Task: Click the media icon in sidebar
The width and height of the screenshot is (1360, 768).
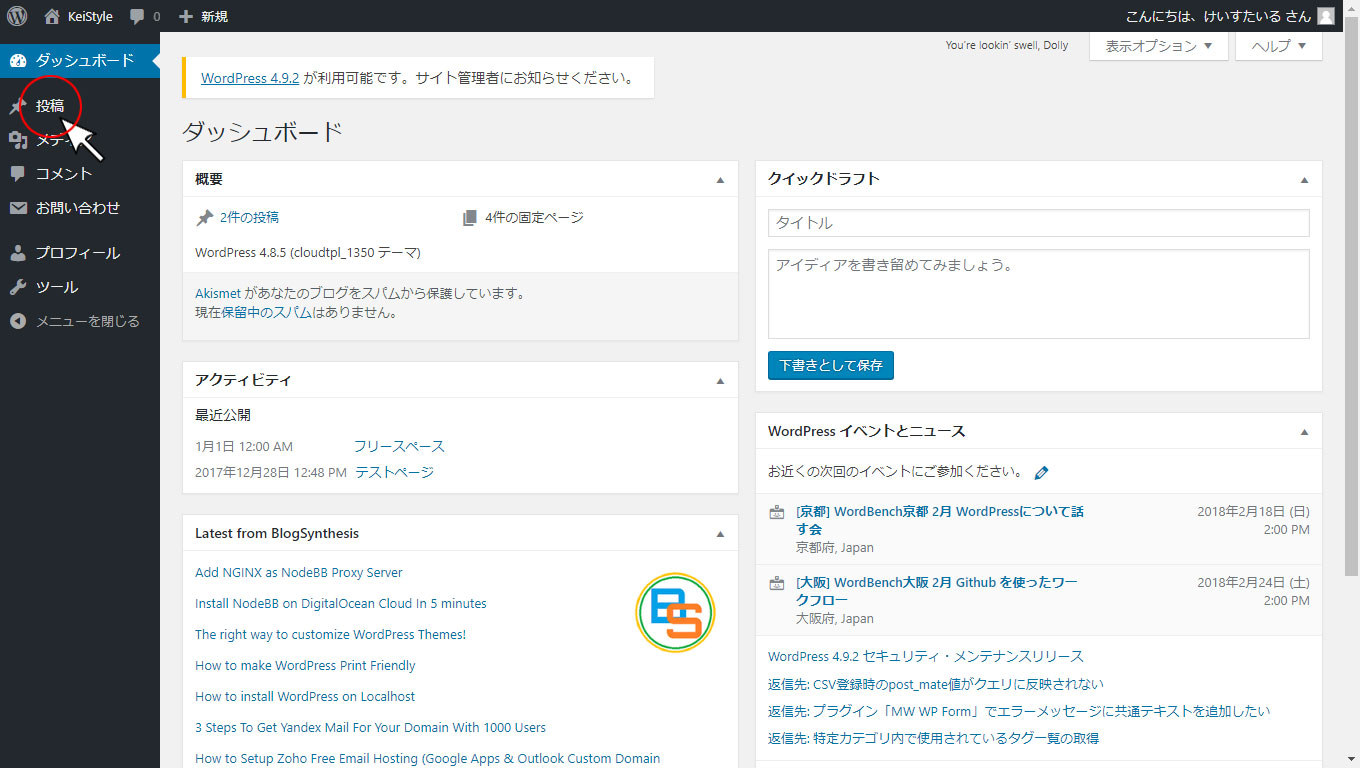Action: [18, 140]
